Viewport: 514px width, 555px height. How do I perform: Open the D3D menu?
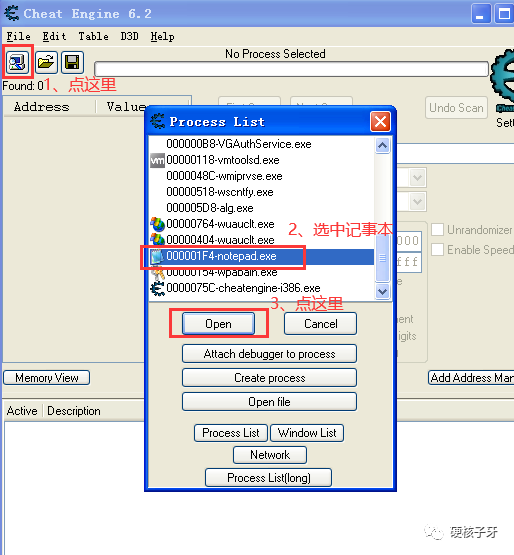[129, 36]
